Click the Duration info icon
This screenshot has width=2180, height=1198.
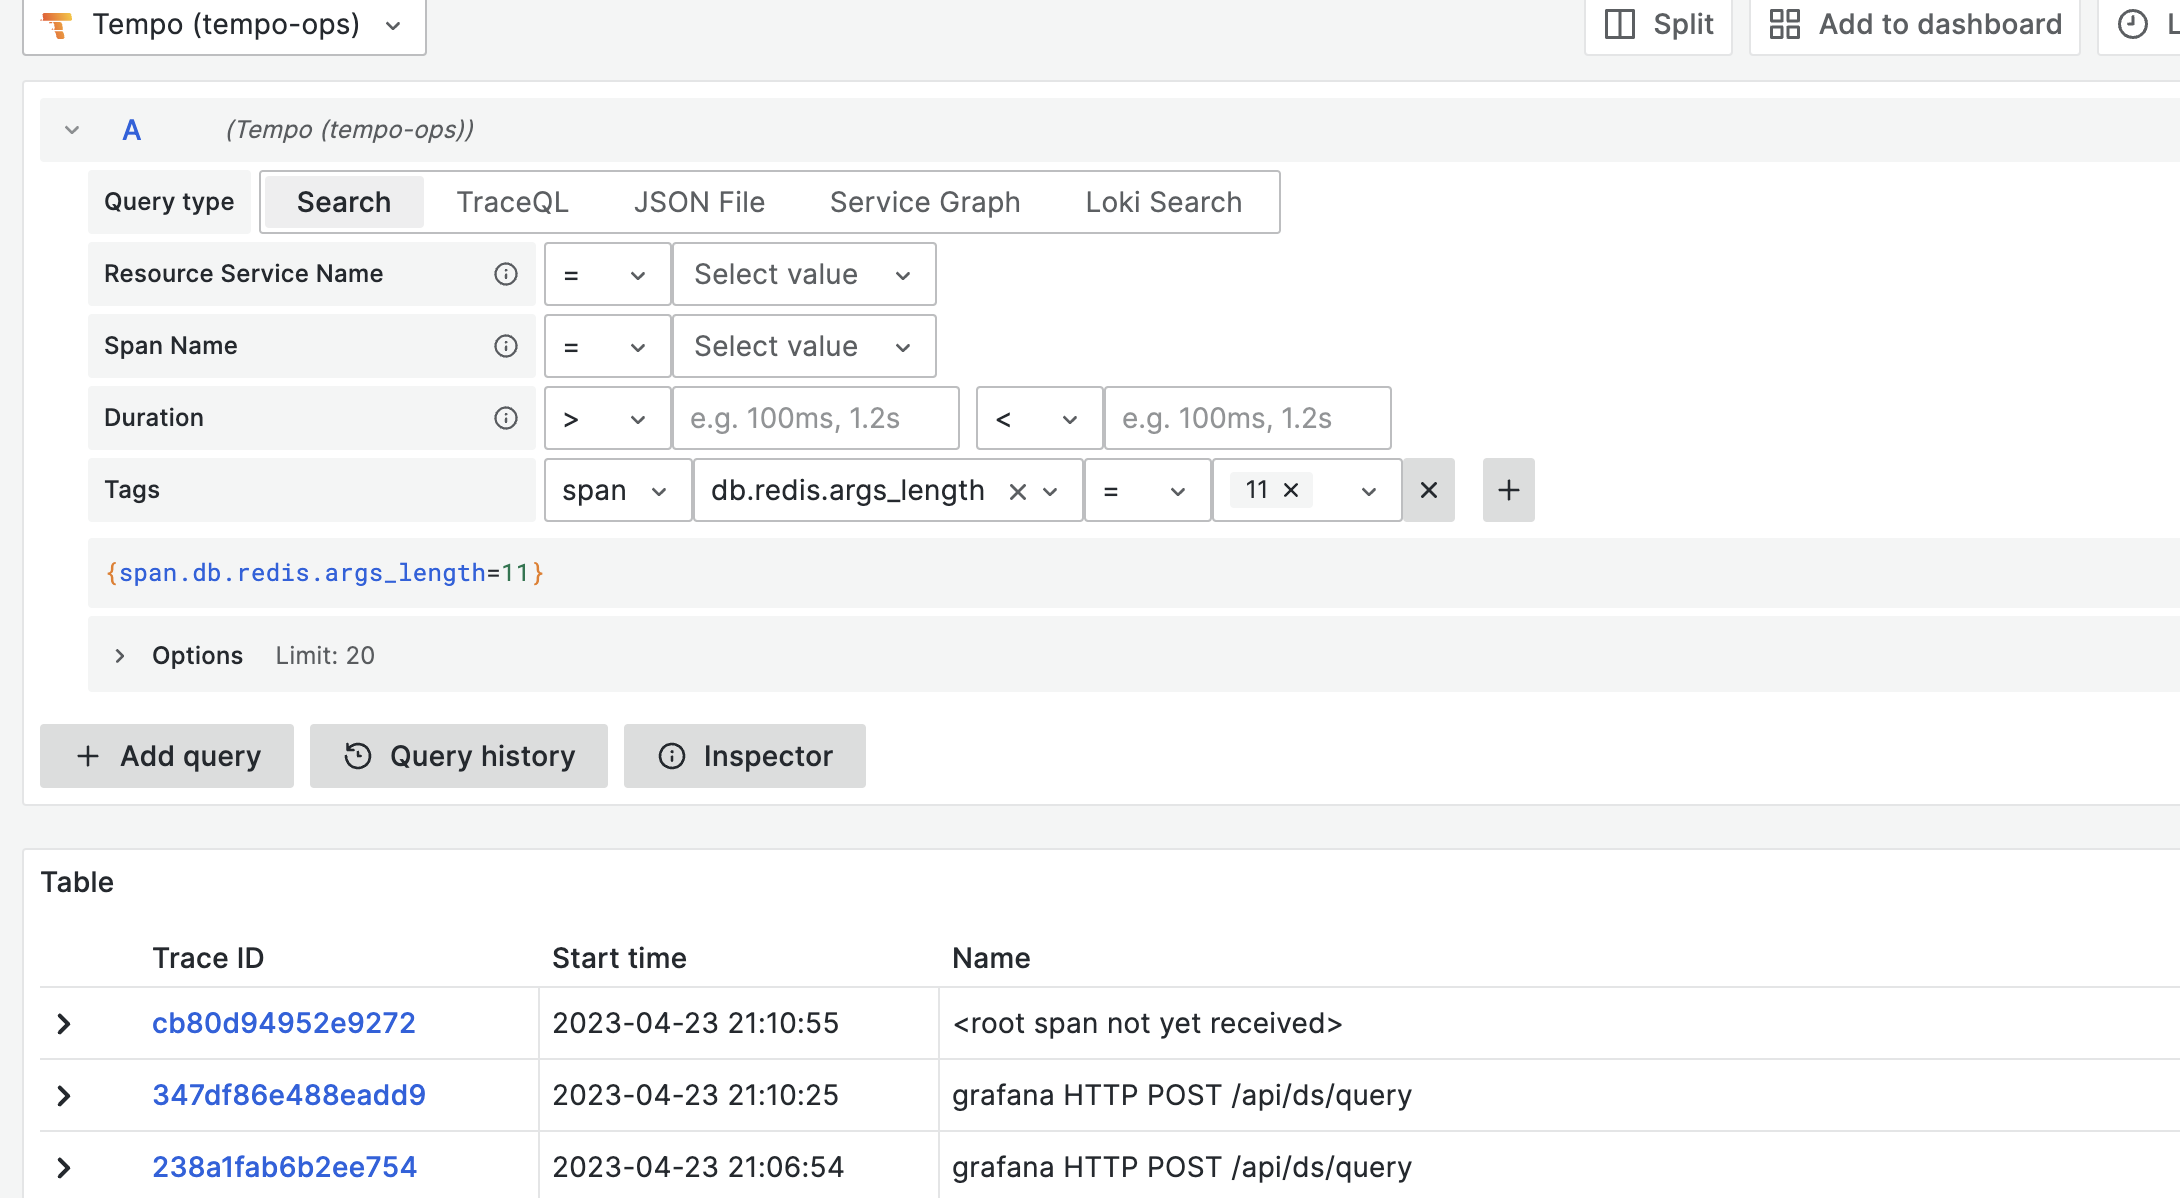(x=506, y=418)
